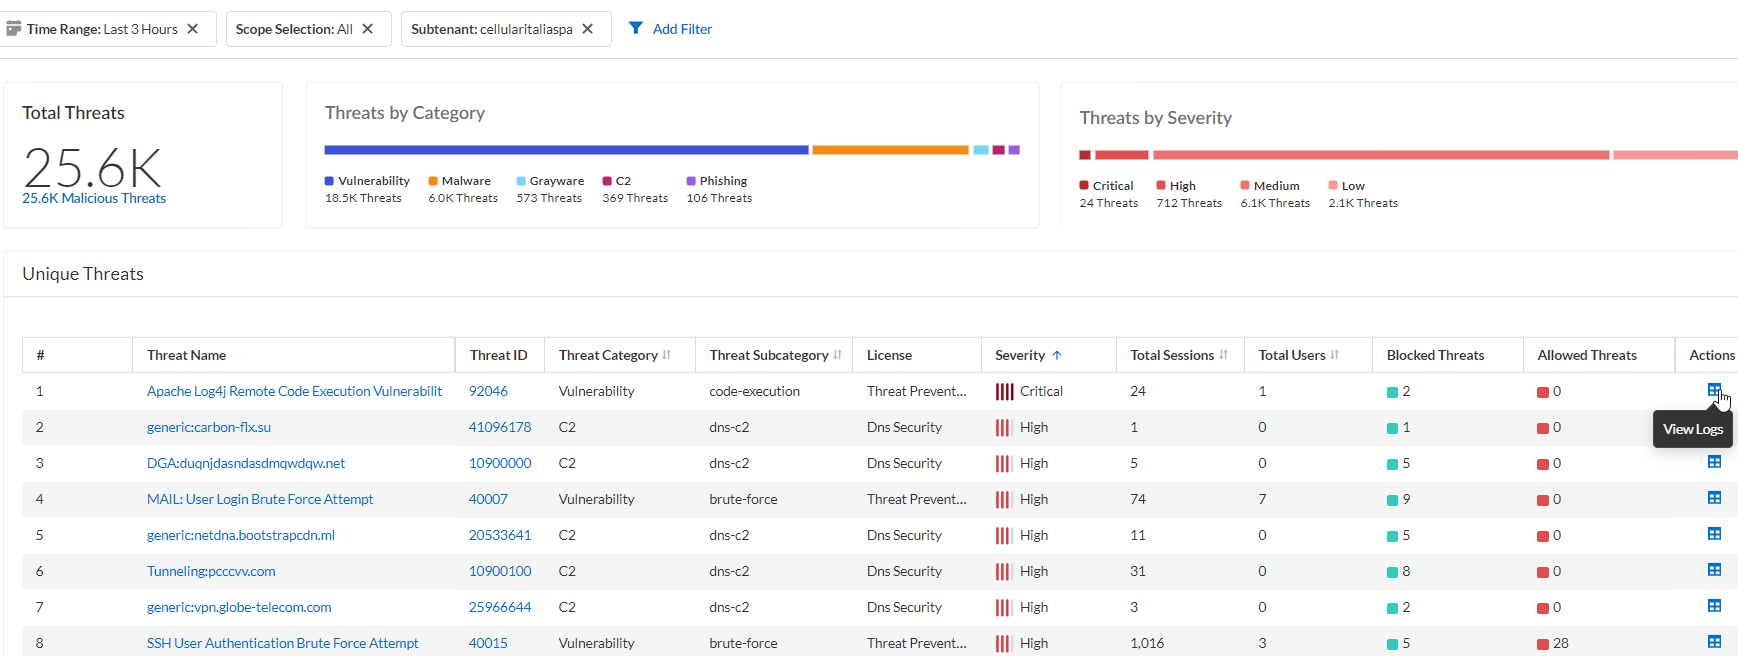
Task: Sort by Threat Category column
Action: click(667, 355)
